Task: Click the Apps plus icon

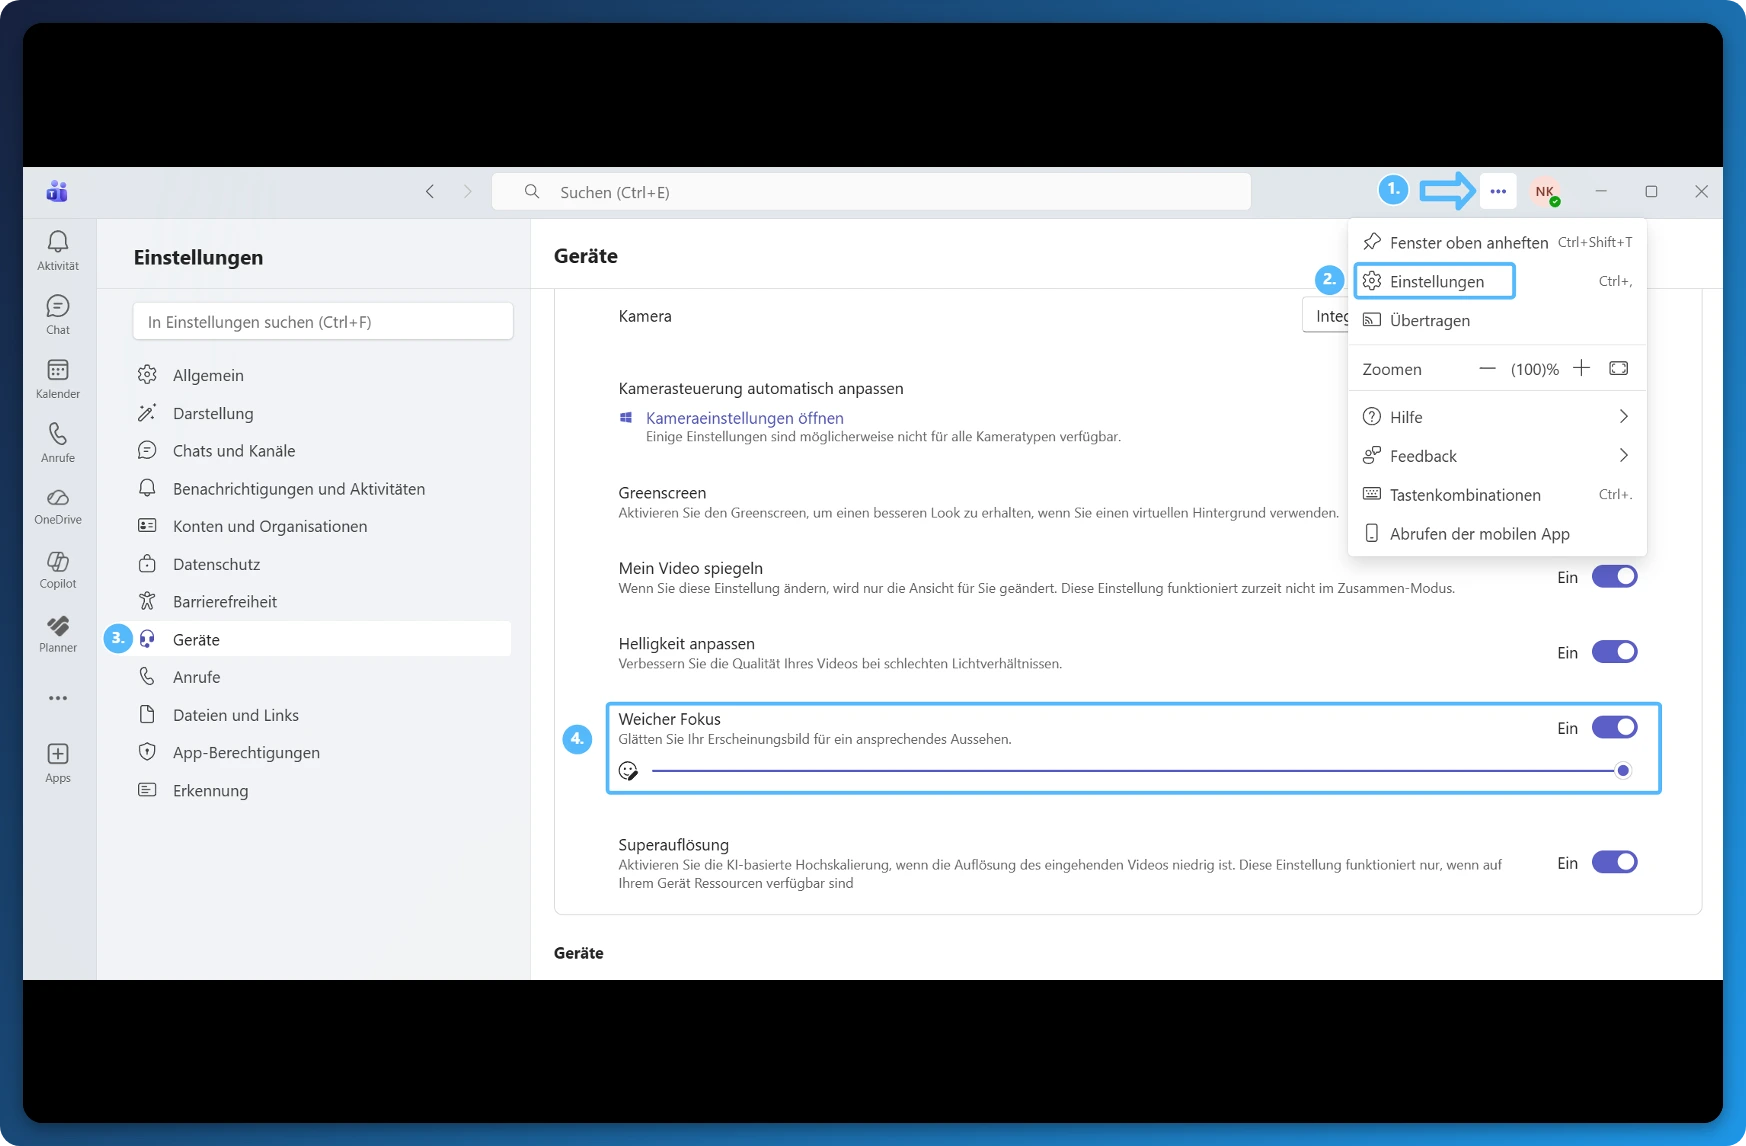Action: click(x=58, y=754)
